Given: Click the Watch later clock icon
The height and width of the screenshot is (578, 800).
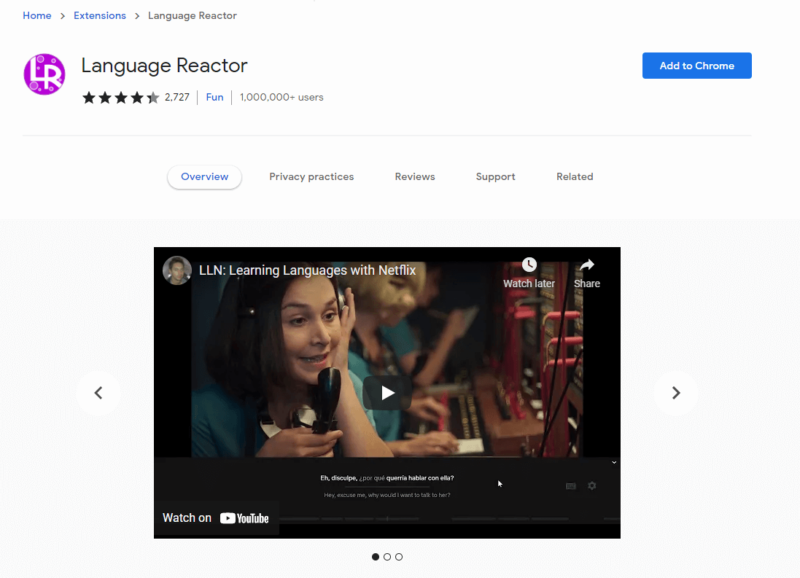Looking at the screenshot, I should coord(529,265).
